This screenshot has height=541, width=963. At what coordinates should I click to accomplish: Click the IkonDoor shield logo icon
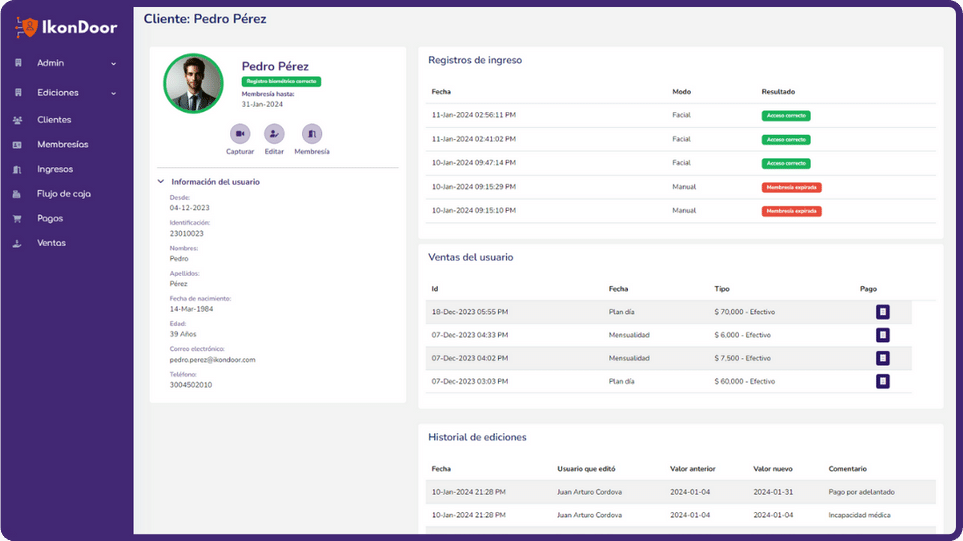pos(27,27)
